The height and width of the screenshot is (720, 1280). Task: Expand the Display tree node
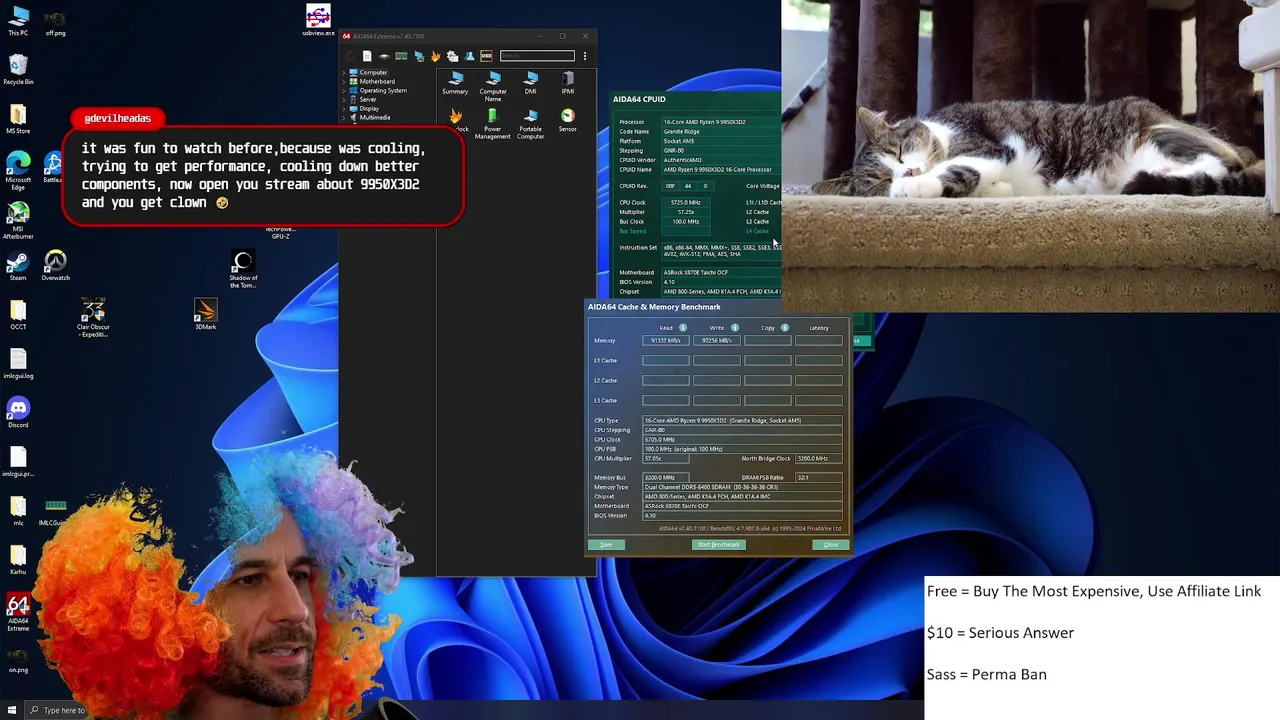pos(344,109)
